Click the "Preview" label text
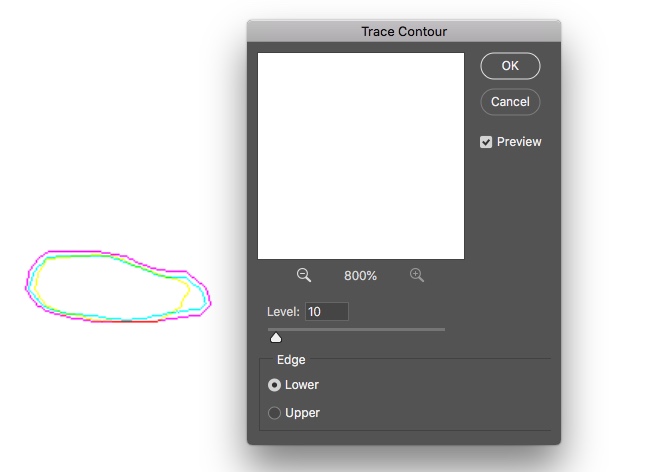This screenshot has height=472, width=646. [519, 142]
